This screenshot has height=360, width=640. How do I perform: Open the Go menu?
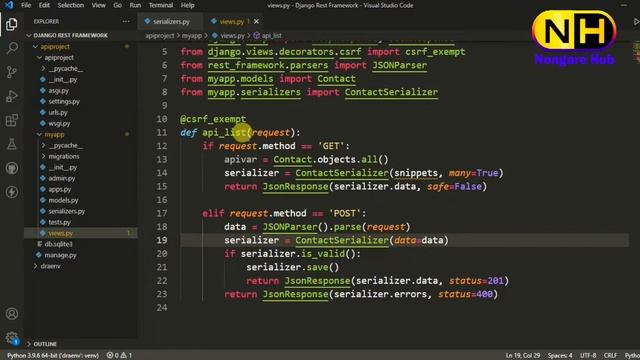click(x=117, y=5)
